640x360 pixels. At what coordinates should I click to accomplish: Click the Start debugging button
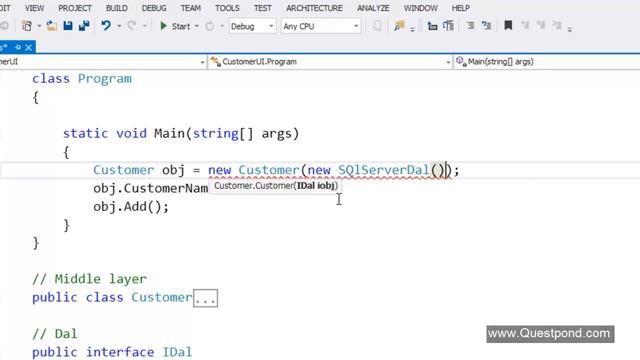(175, 26)
